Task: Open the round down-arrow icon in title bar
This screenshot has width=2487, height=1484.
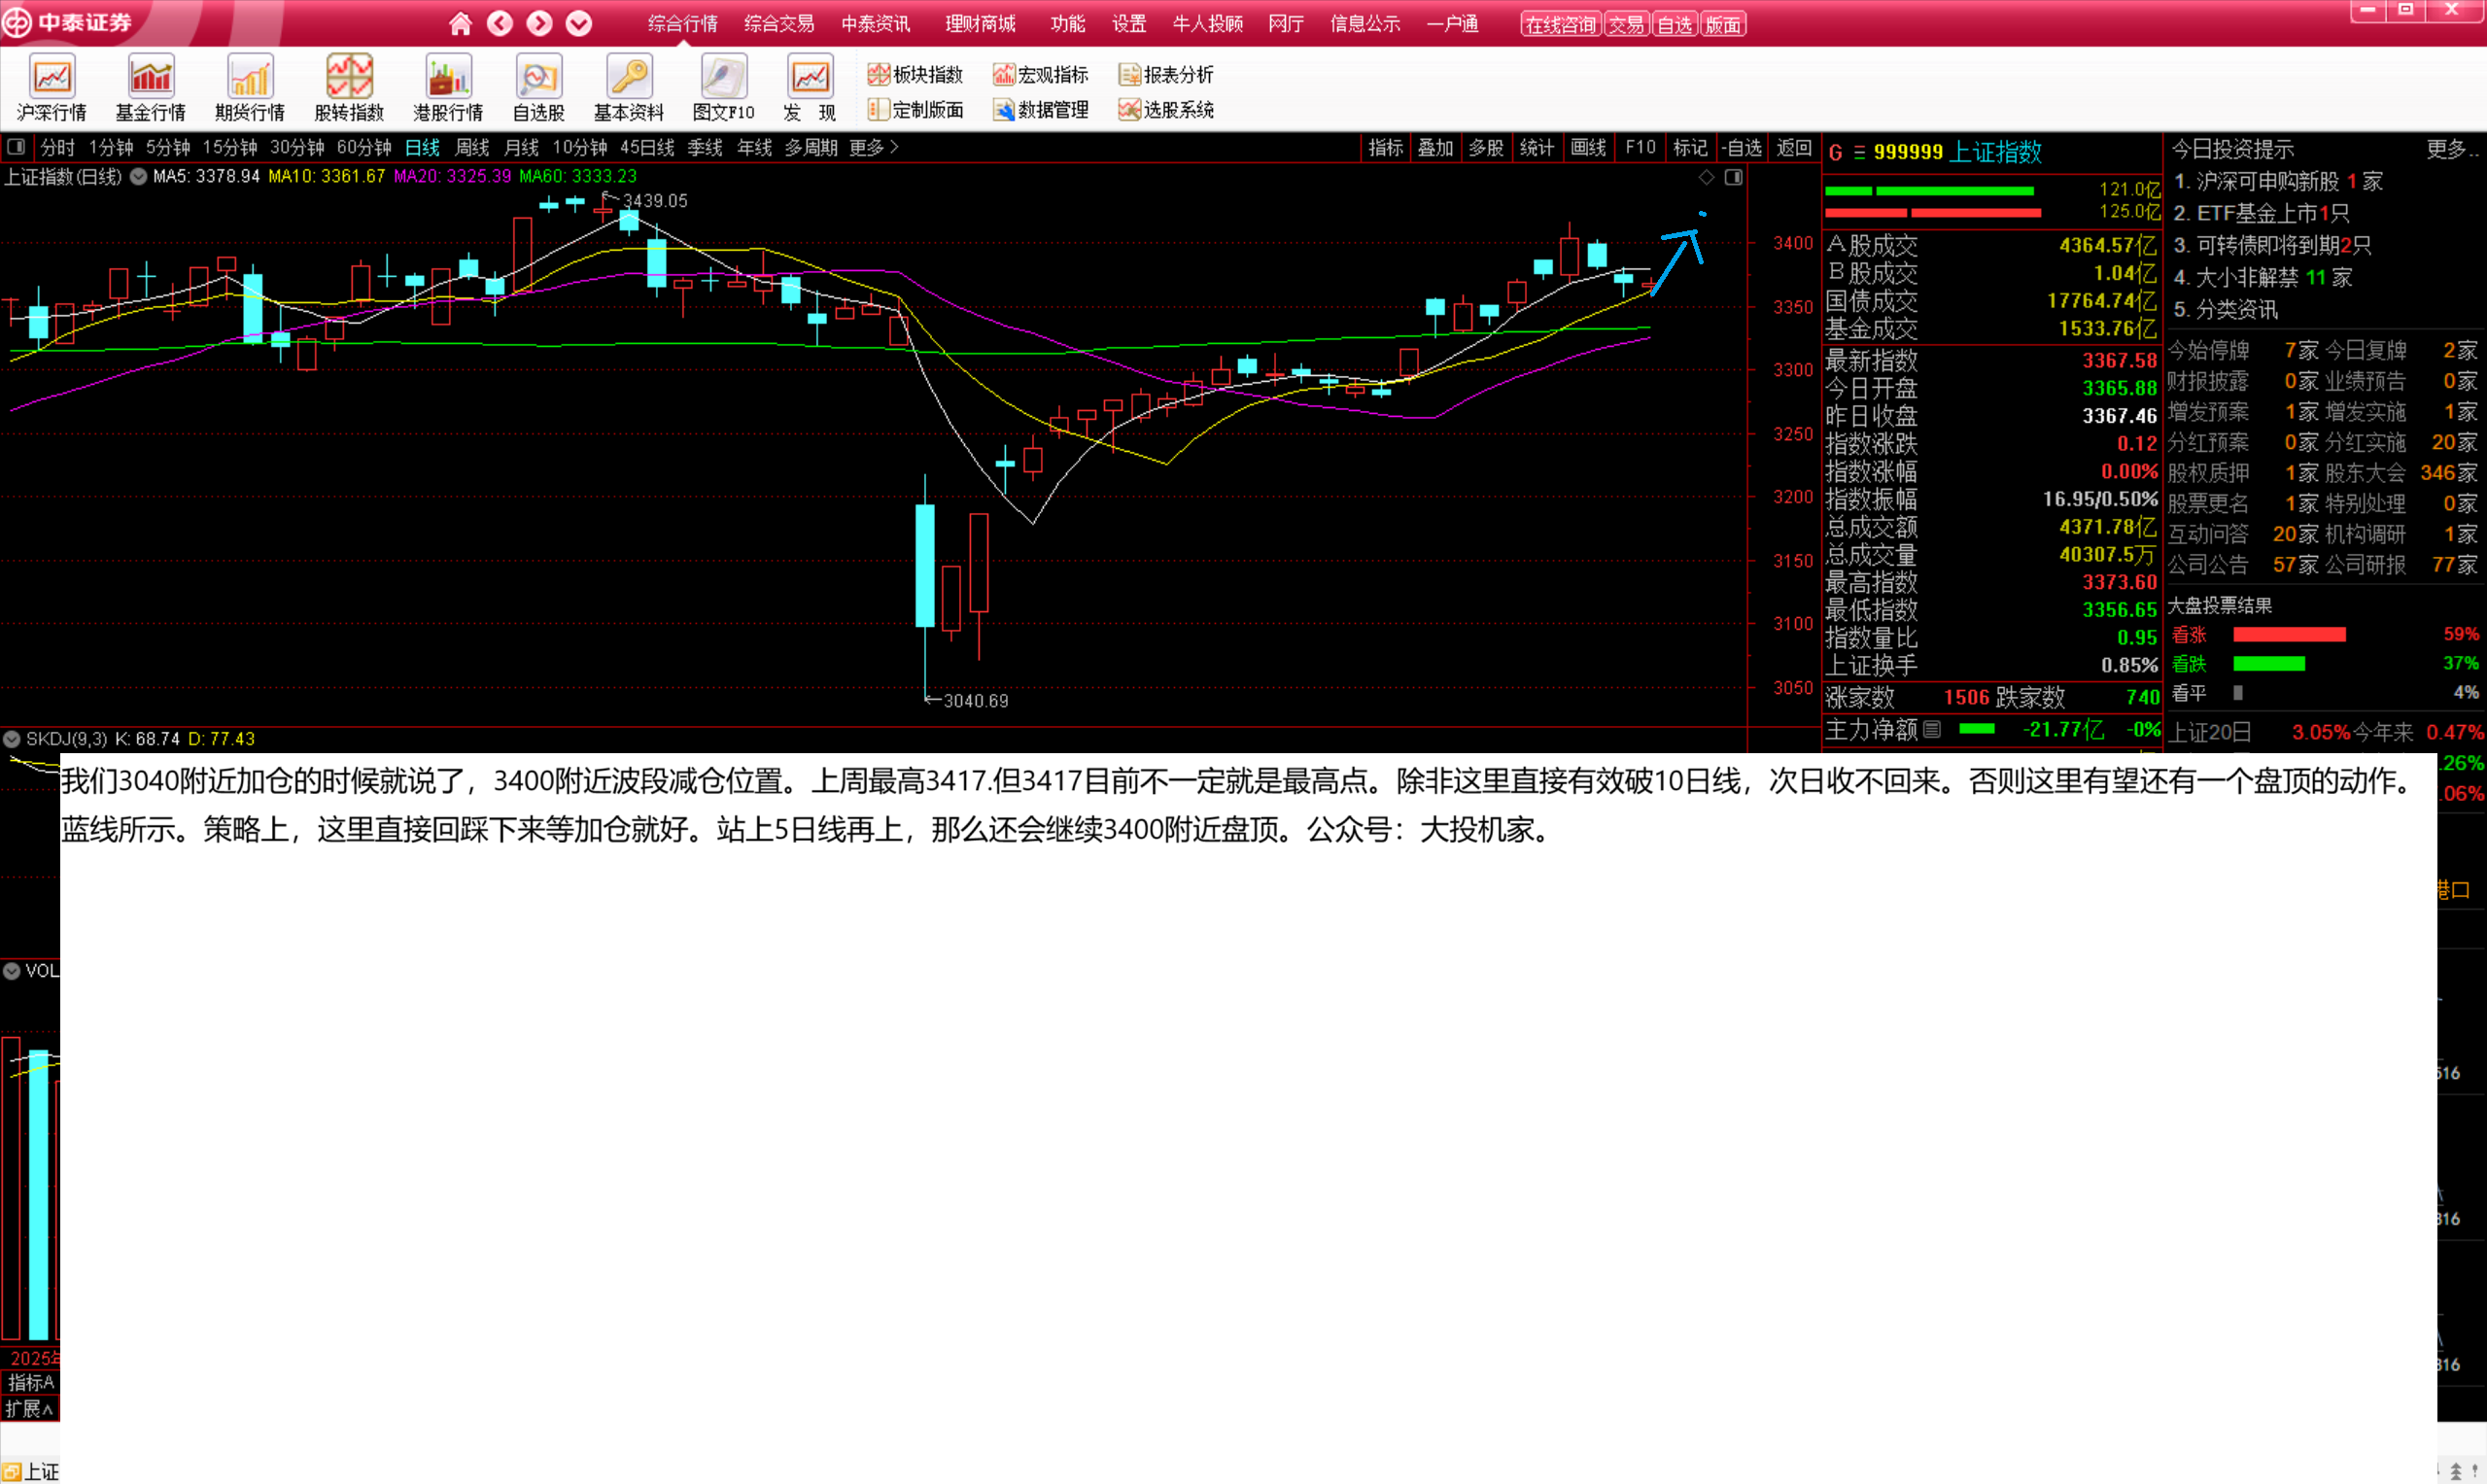Action: (x=579, y=23)
